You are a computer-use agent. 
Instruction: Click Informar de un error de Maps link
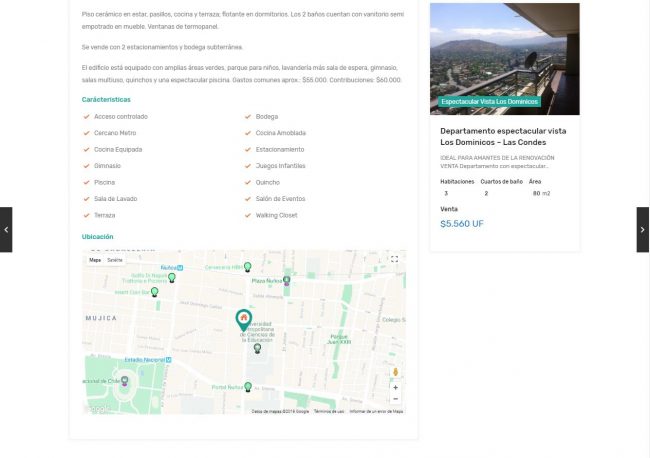pos(376,411)
